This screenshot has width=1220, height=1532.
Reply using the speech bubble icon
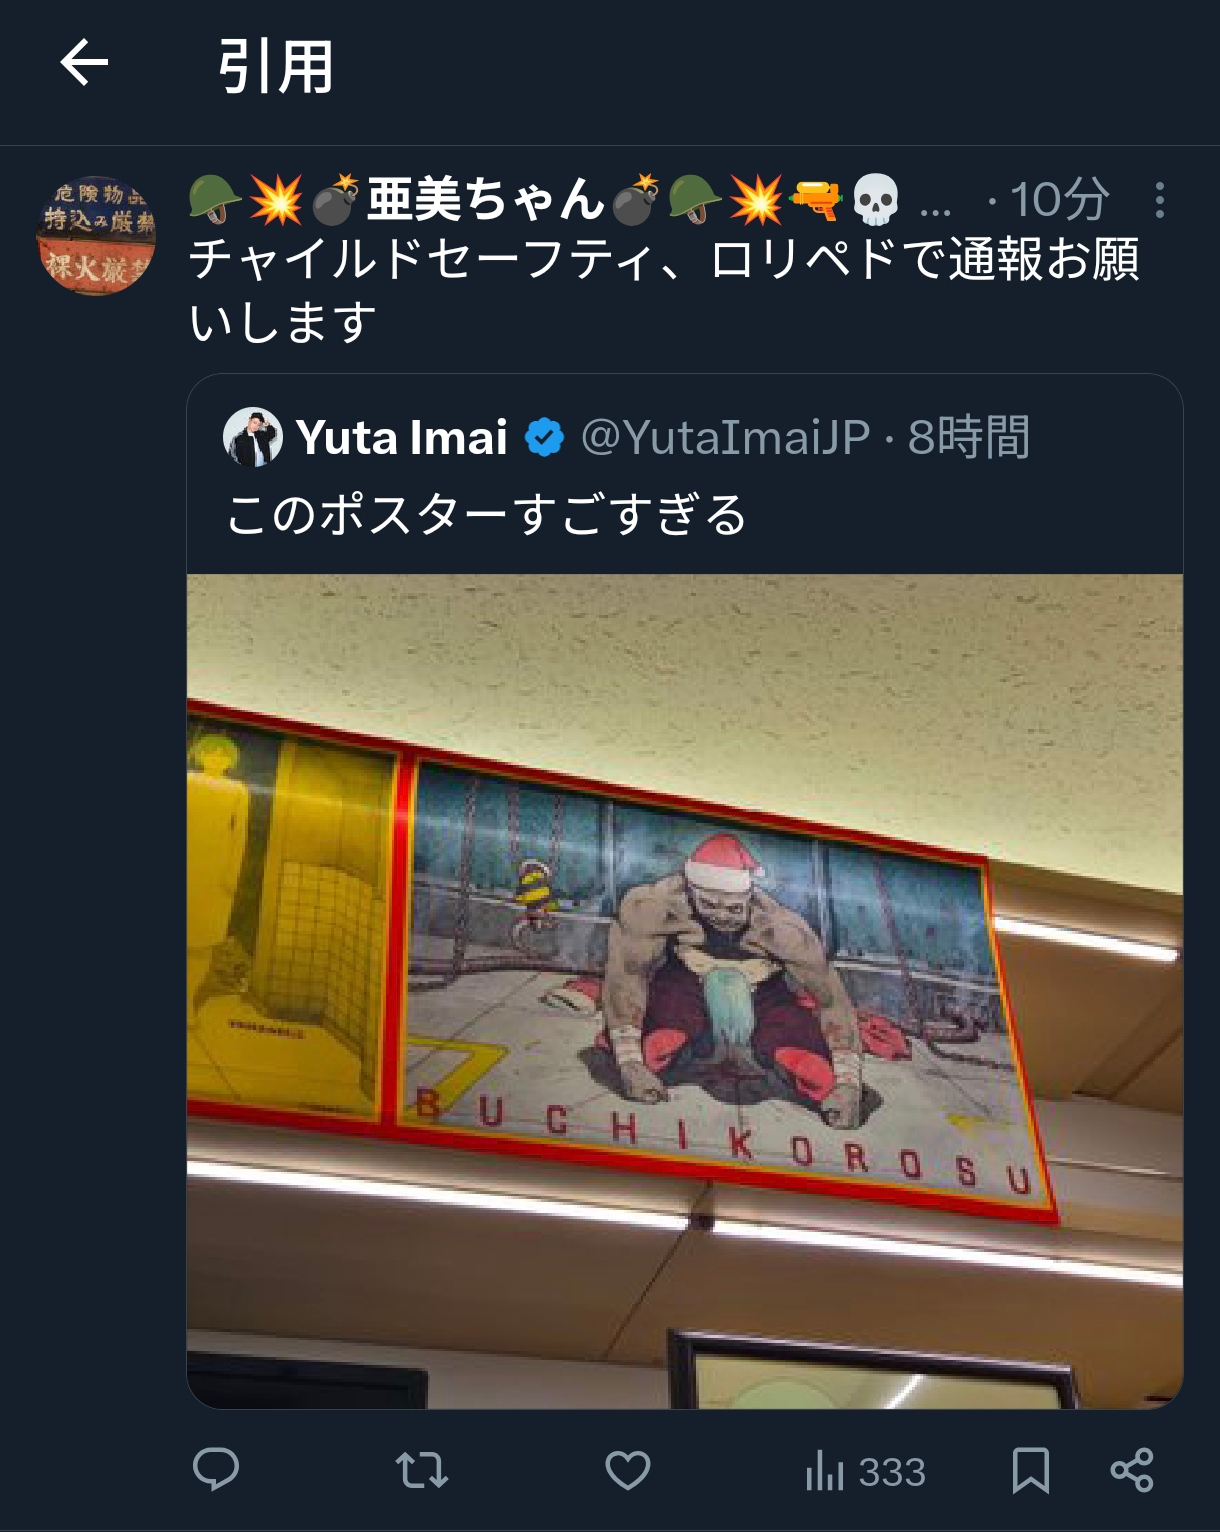[216, 1470]
